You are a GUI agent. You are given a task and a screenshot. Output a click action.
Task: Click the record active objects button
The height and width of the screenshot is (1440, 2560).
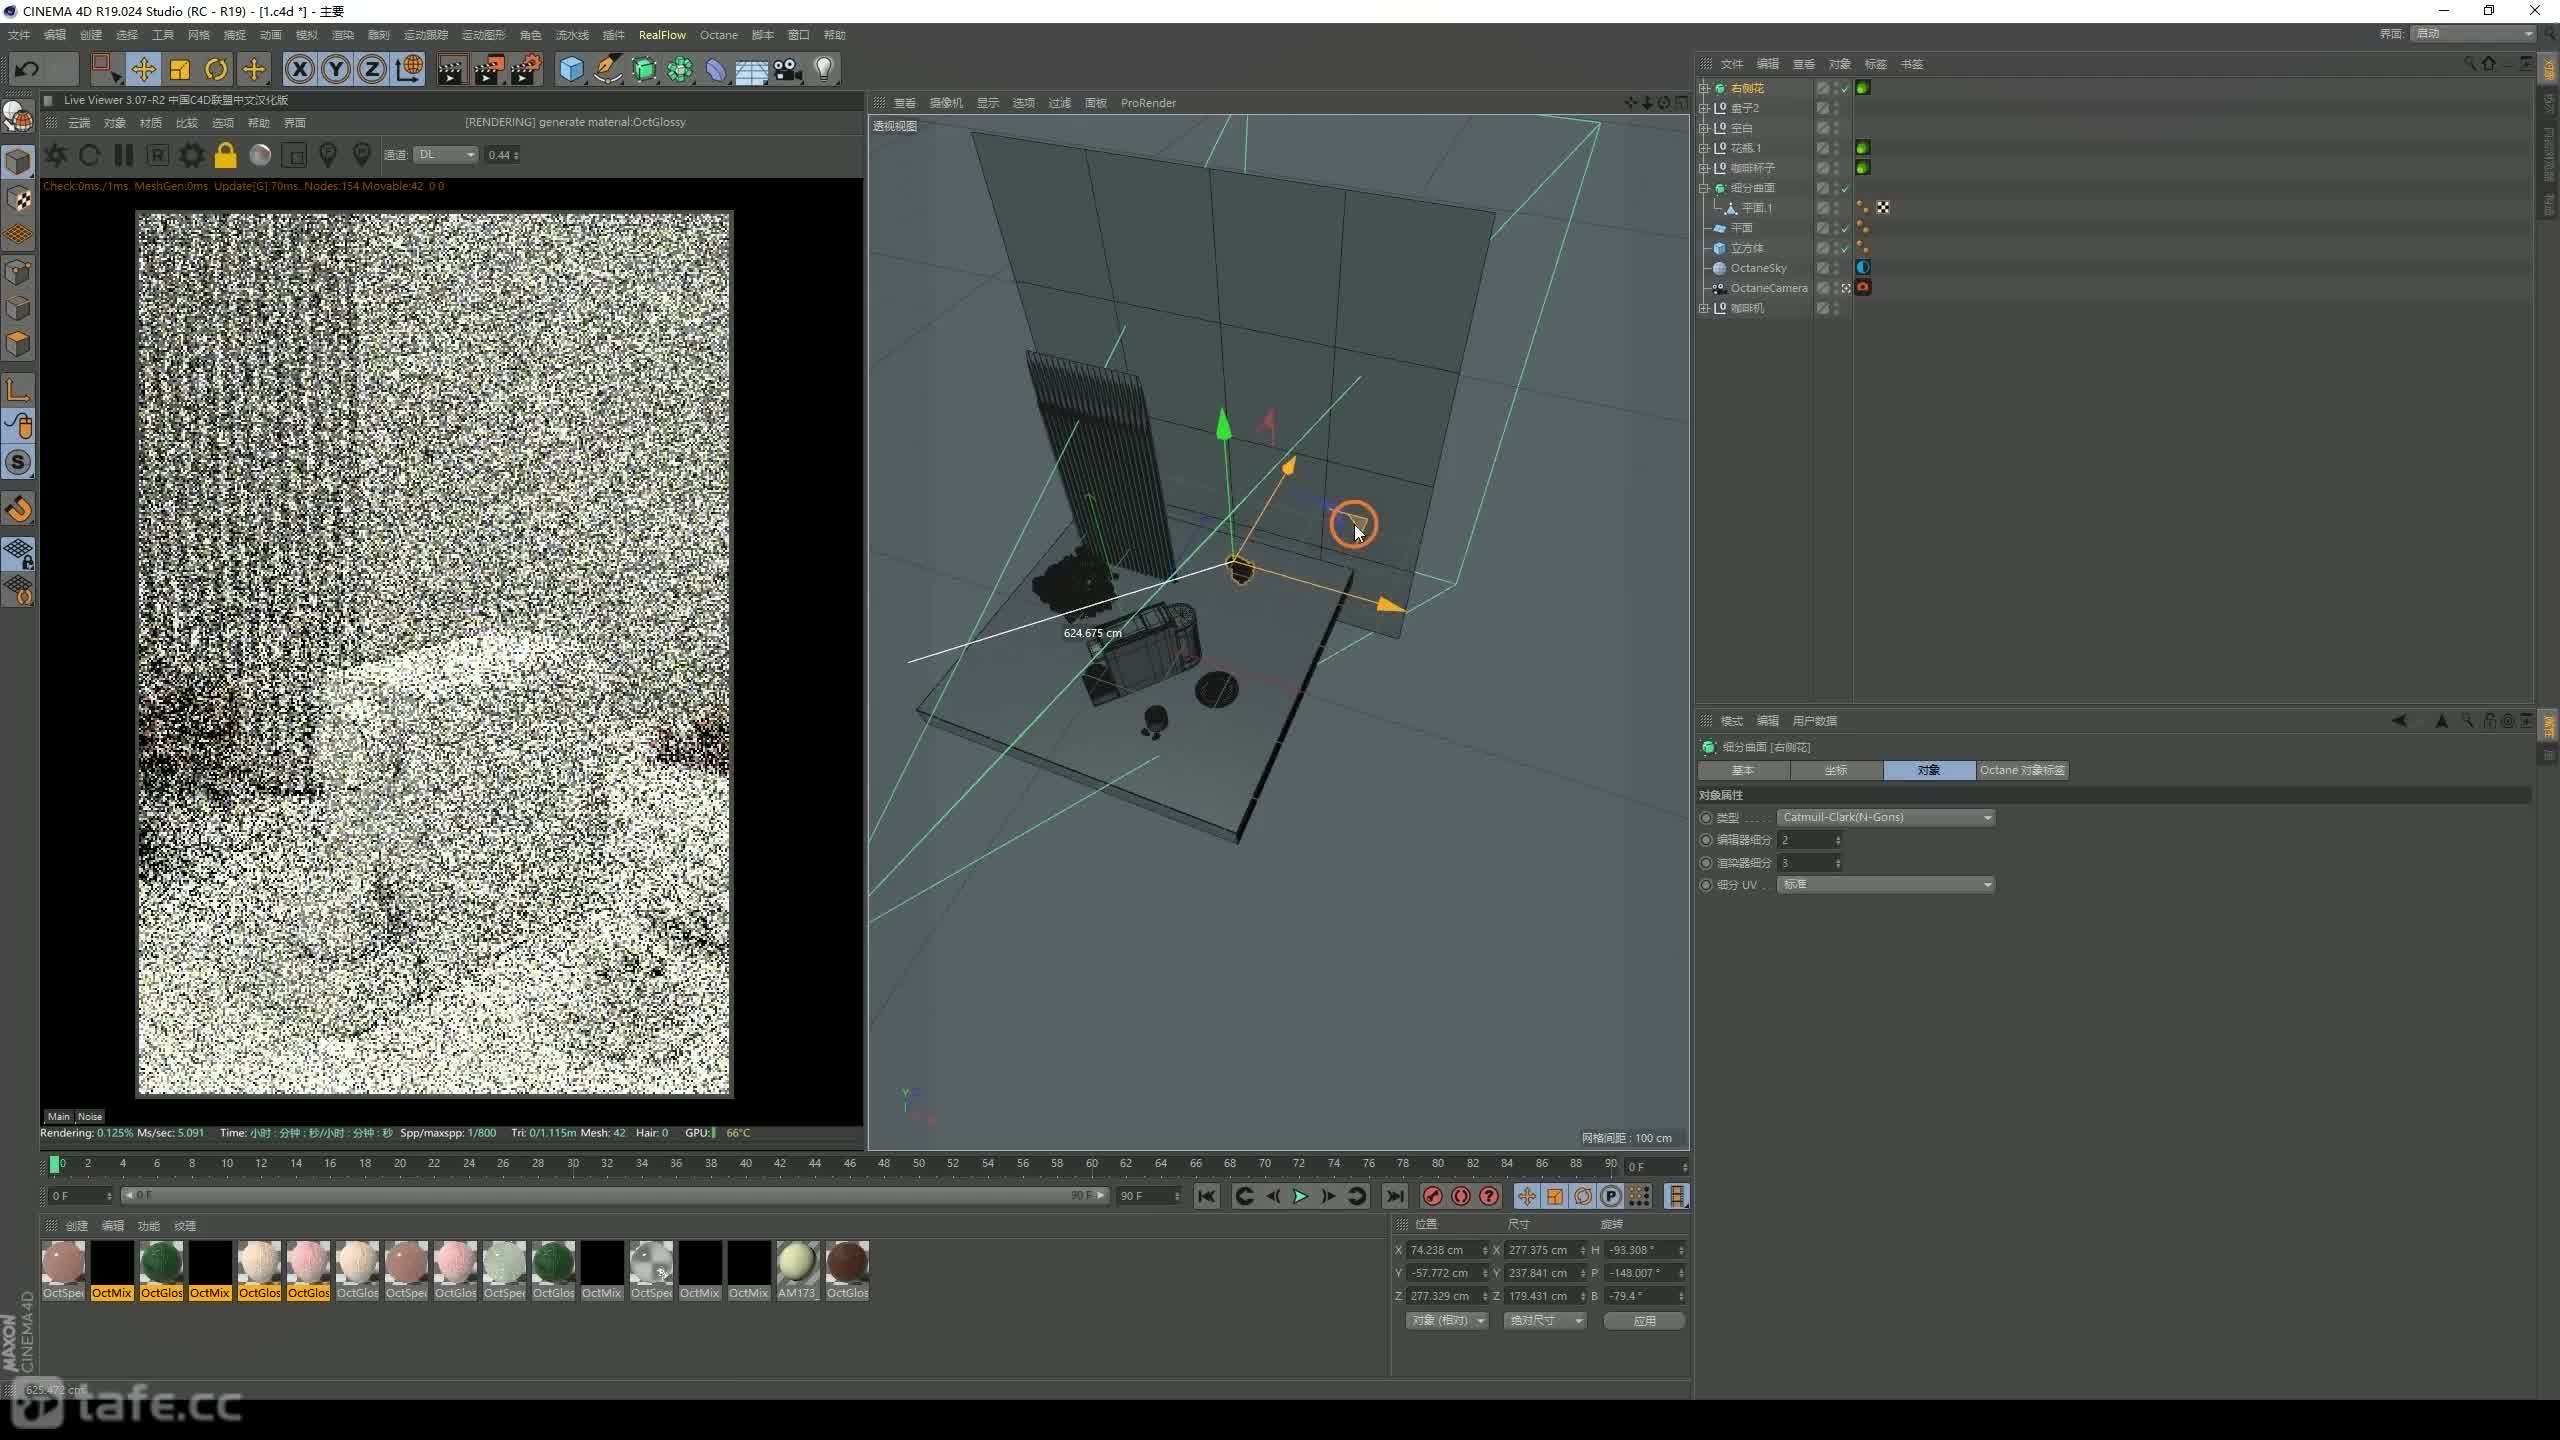click(x=1433, y=1196)
